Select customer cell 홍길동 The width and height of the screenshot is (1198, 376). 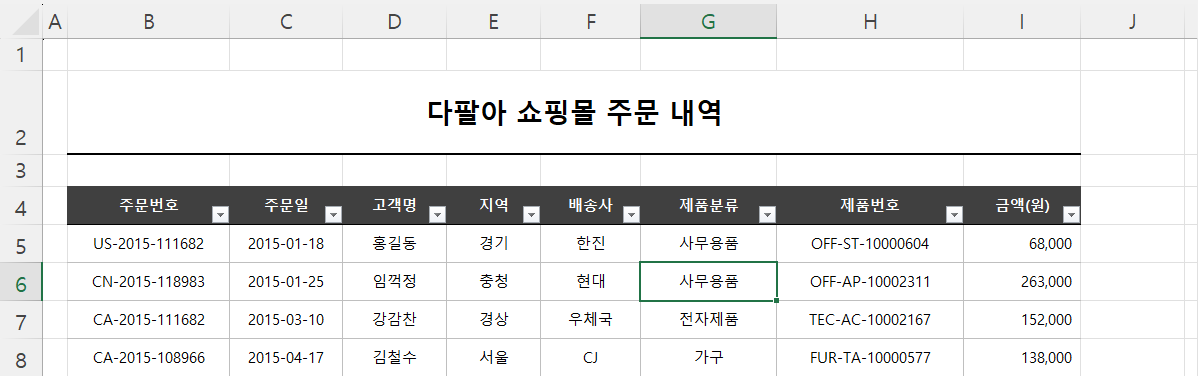point(394,244)
